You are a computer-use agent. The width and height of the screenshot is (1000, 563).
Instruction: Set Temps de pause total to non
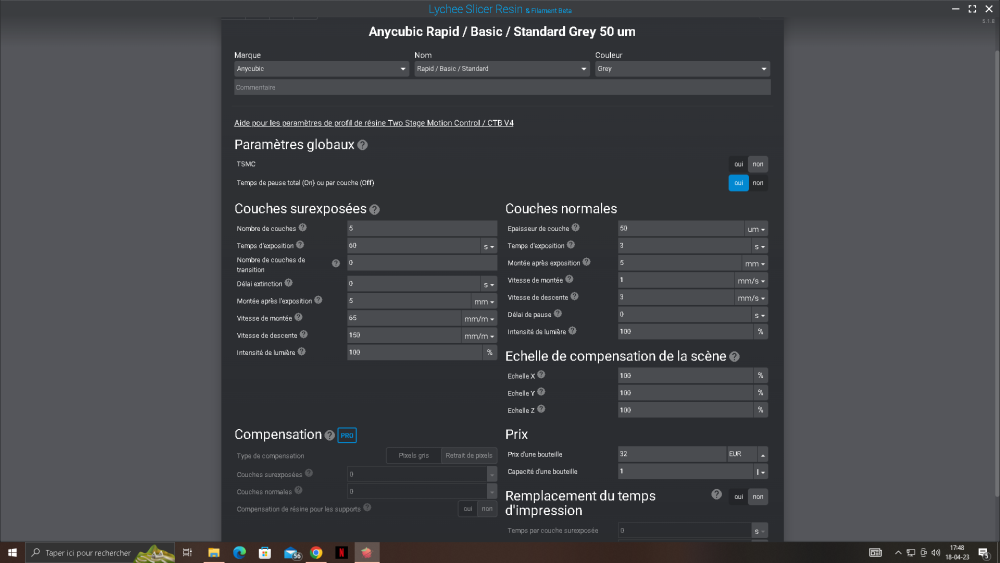click(x=758, y=183)
